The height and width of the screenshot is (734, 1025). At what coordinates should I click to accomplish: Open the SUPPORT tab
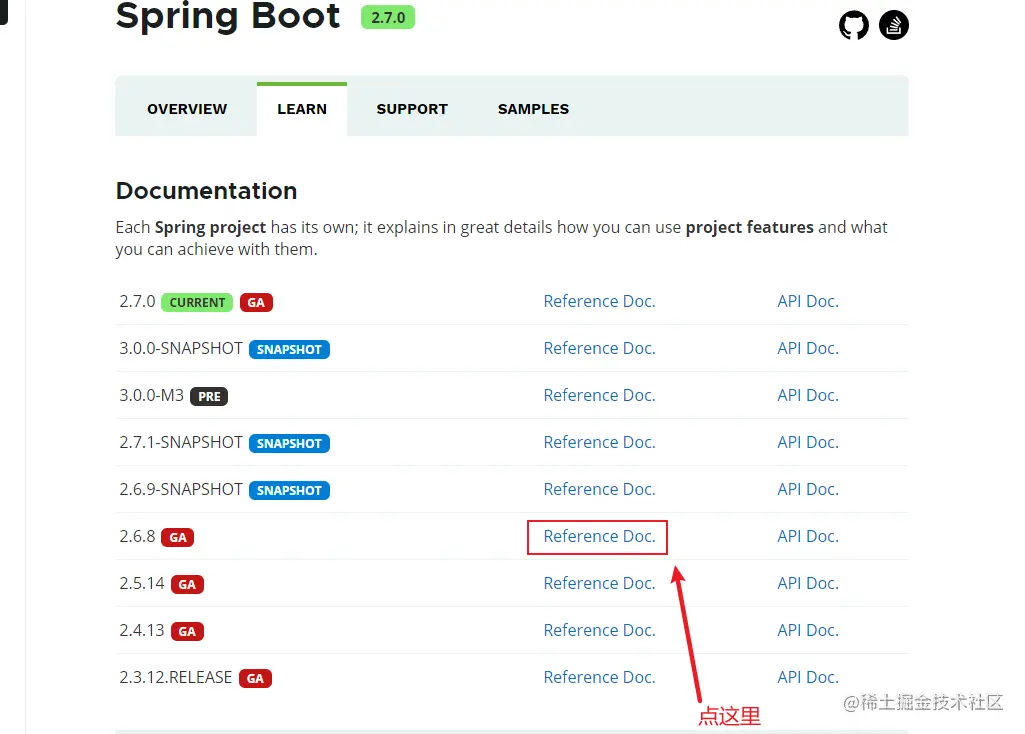[411, 109]
